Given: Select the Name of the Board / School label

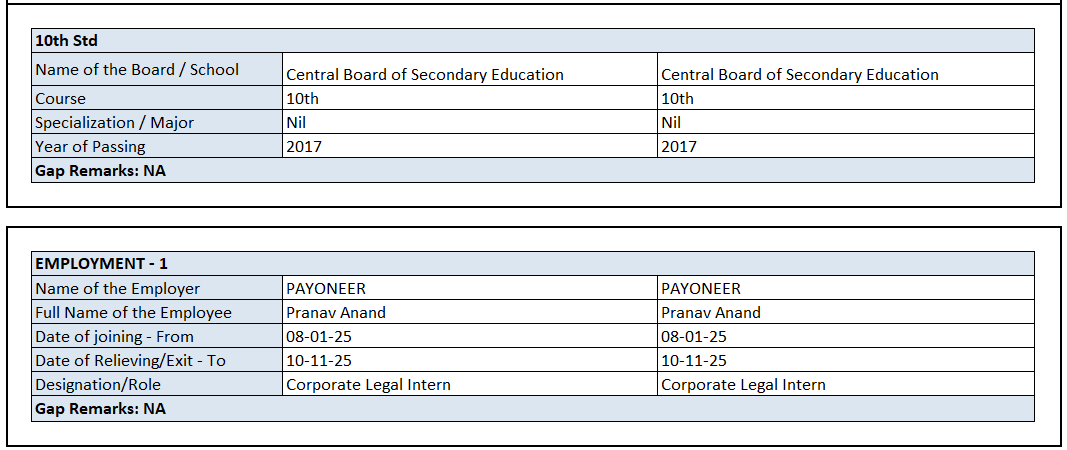Looking at the screenshot, I should click(x=137, y=70).
